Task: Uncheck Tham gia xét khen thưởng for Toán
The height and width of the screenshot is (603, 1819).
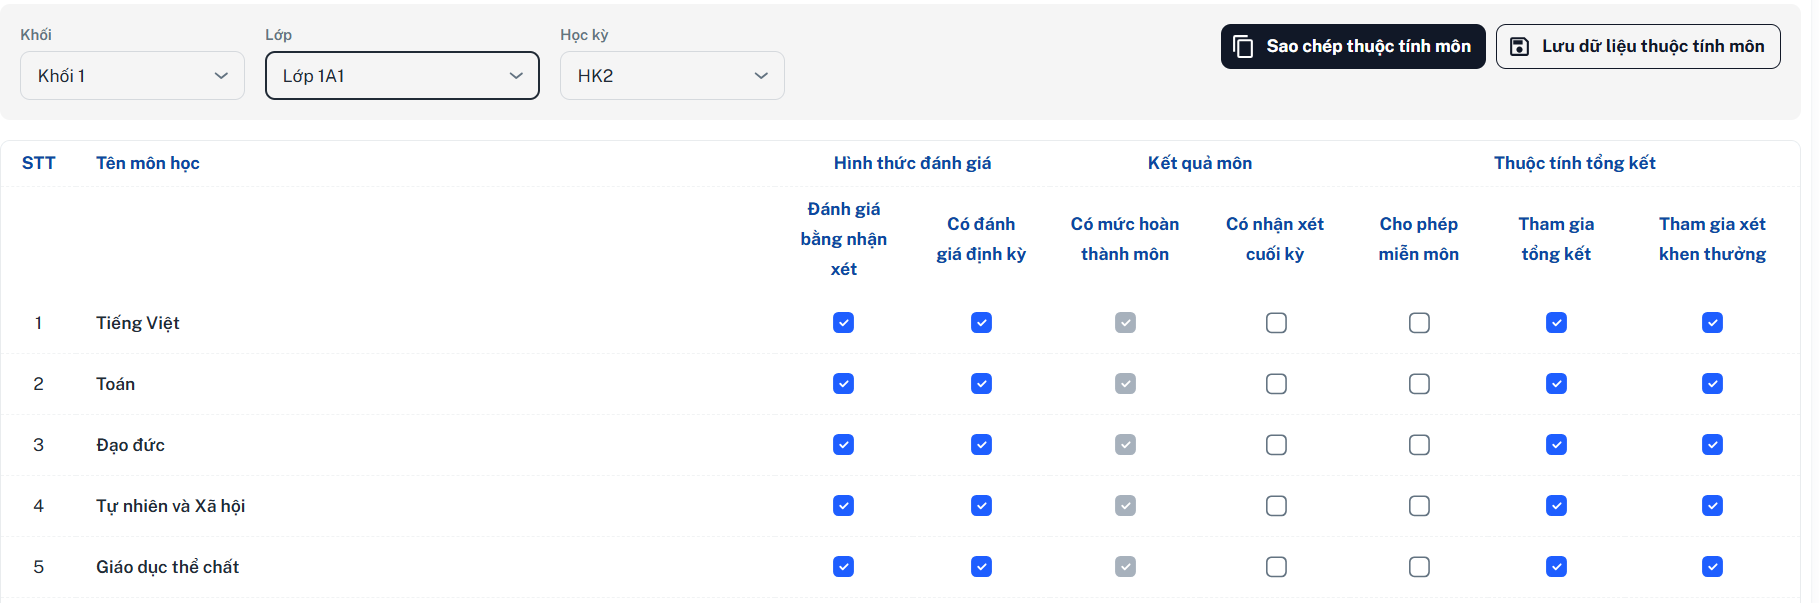Action: [1713, 384]
